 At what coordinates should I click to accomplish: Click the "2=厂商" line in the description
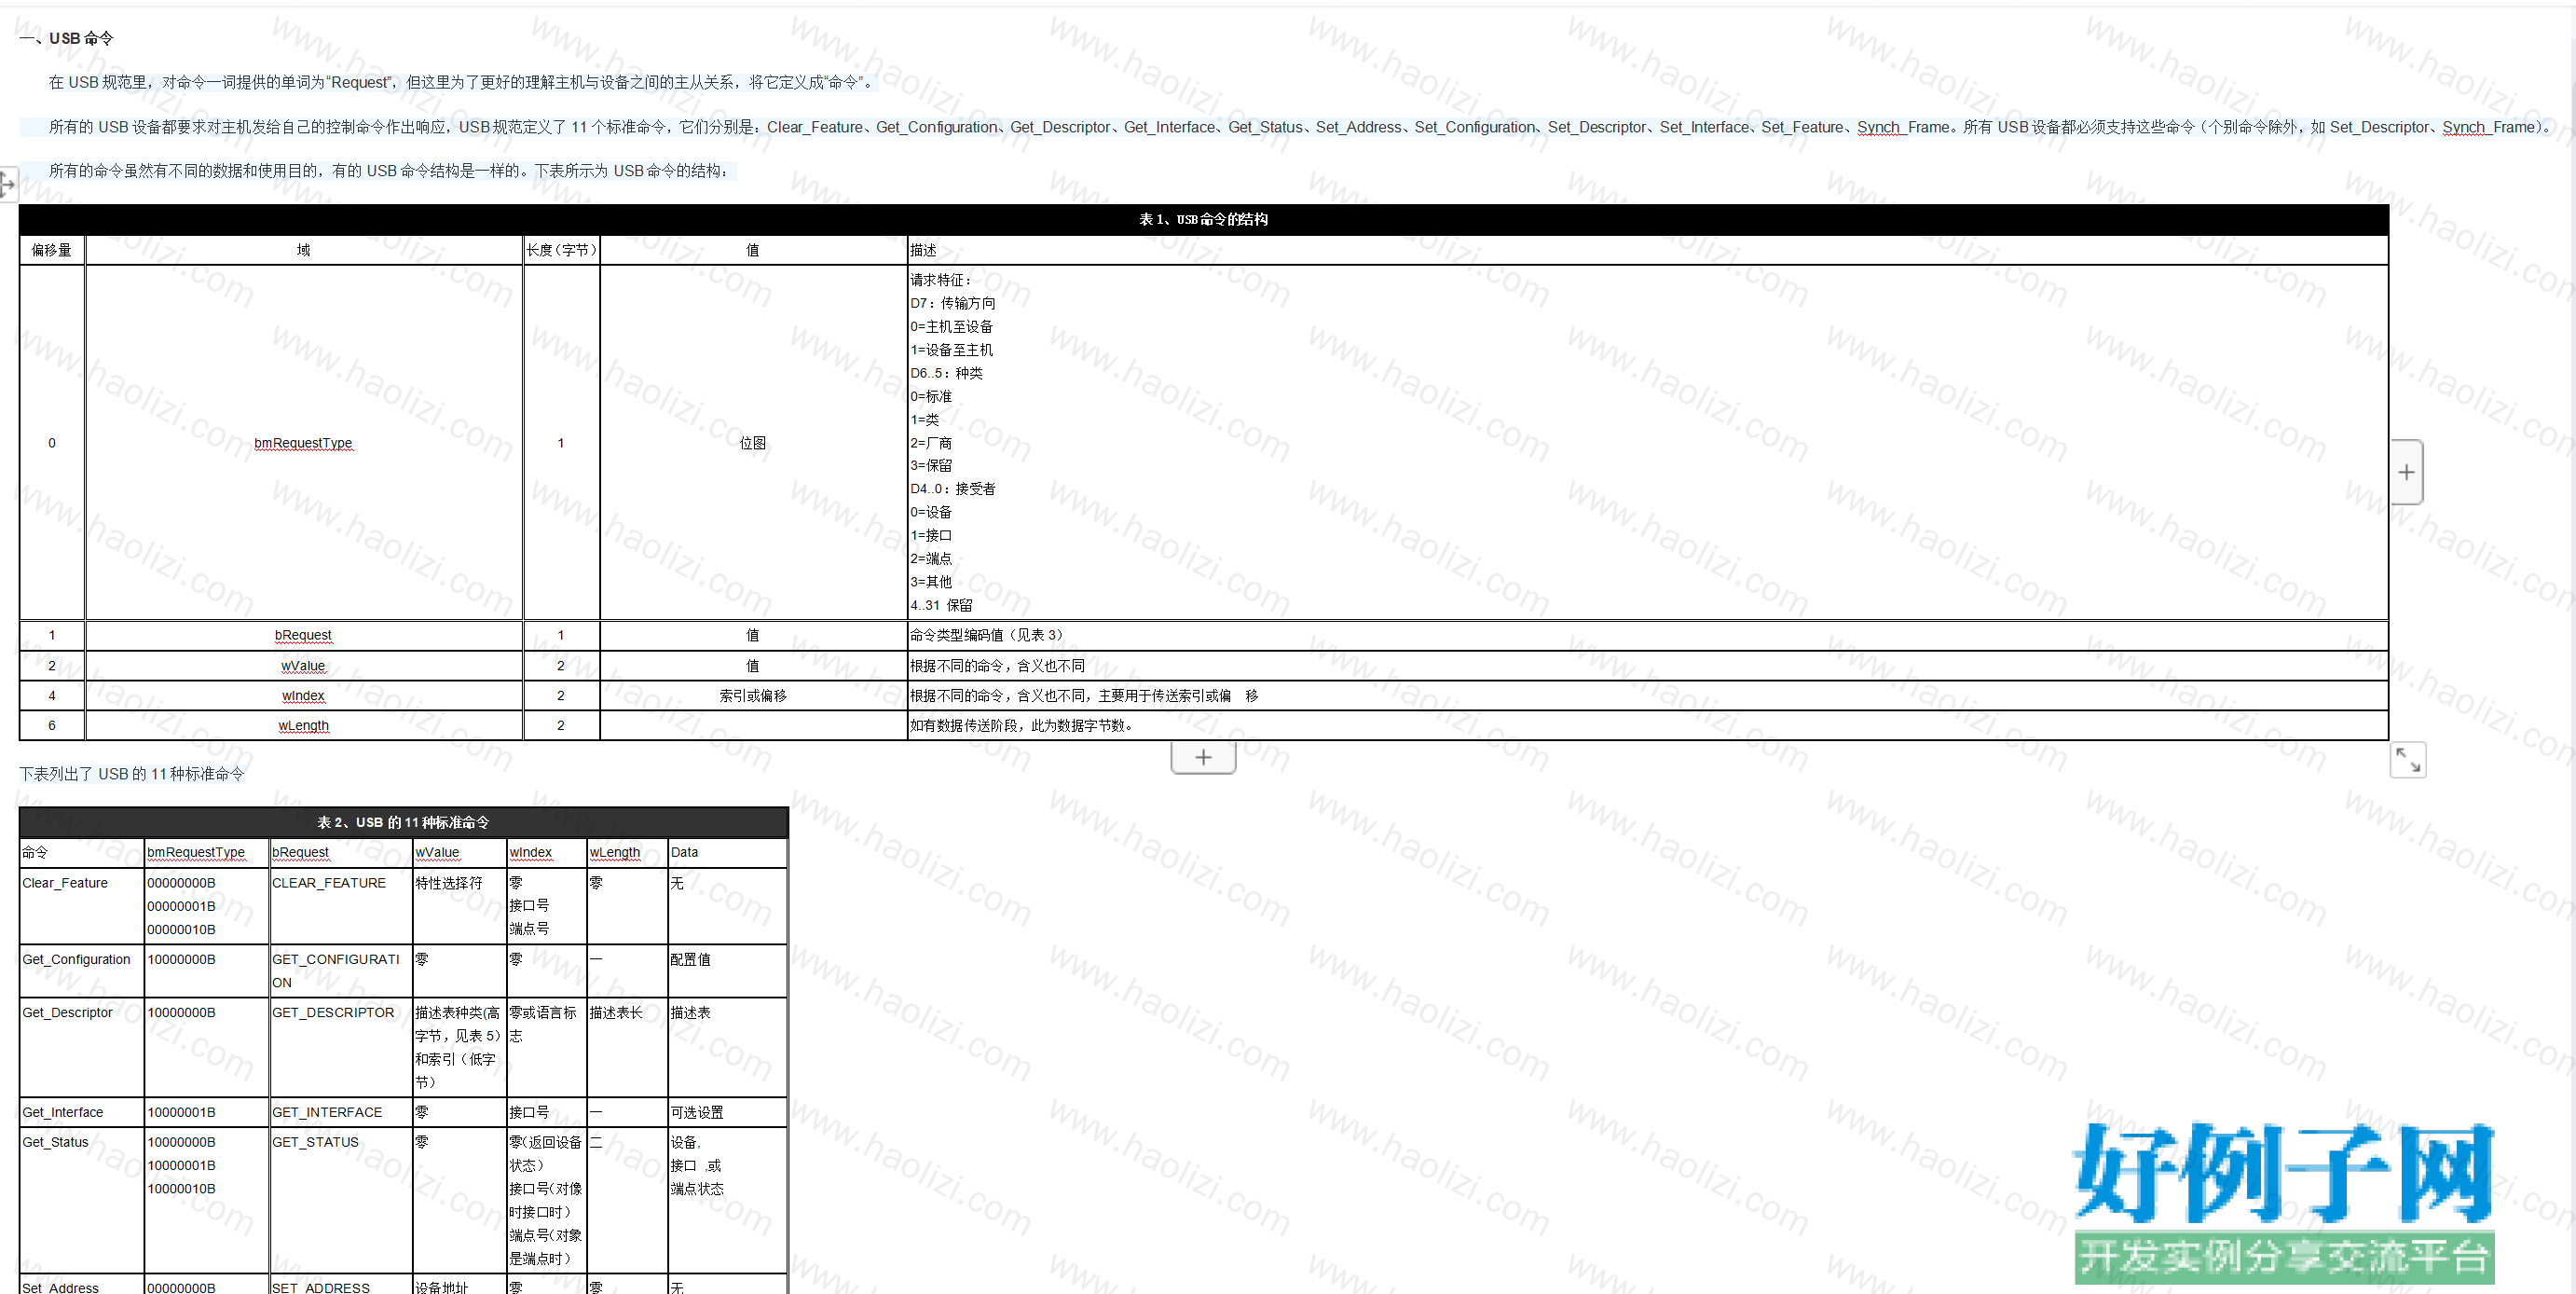click(931, 443)
